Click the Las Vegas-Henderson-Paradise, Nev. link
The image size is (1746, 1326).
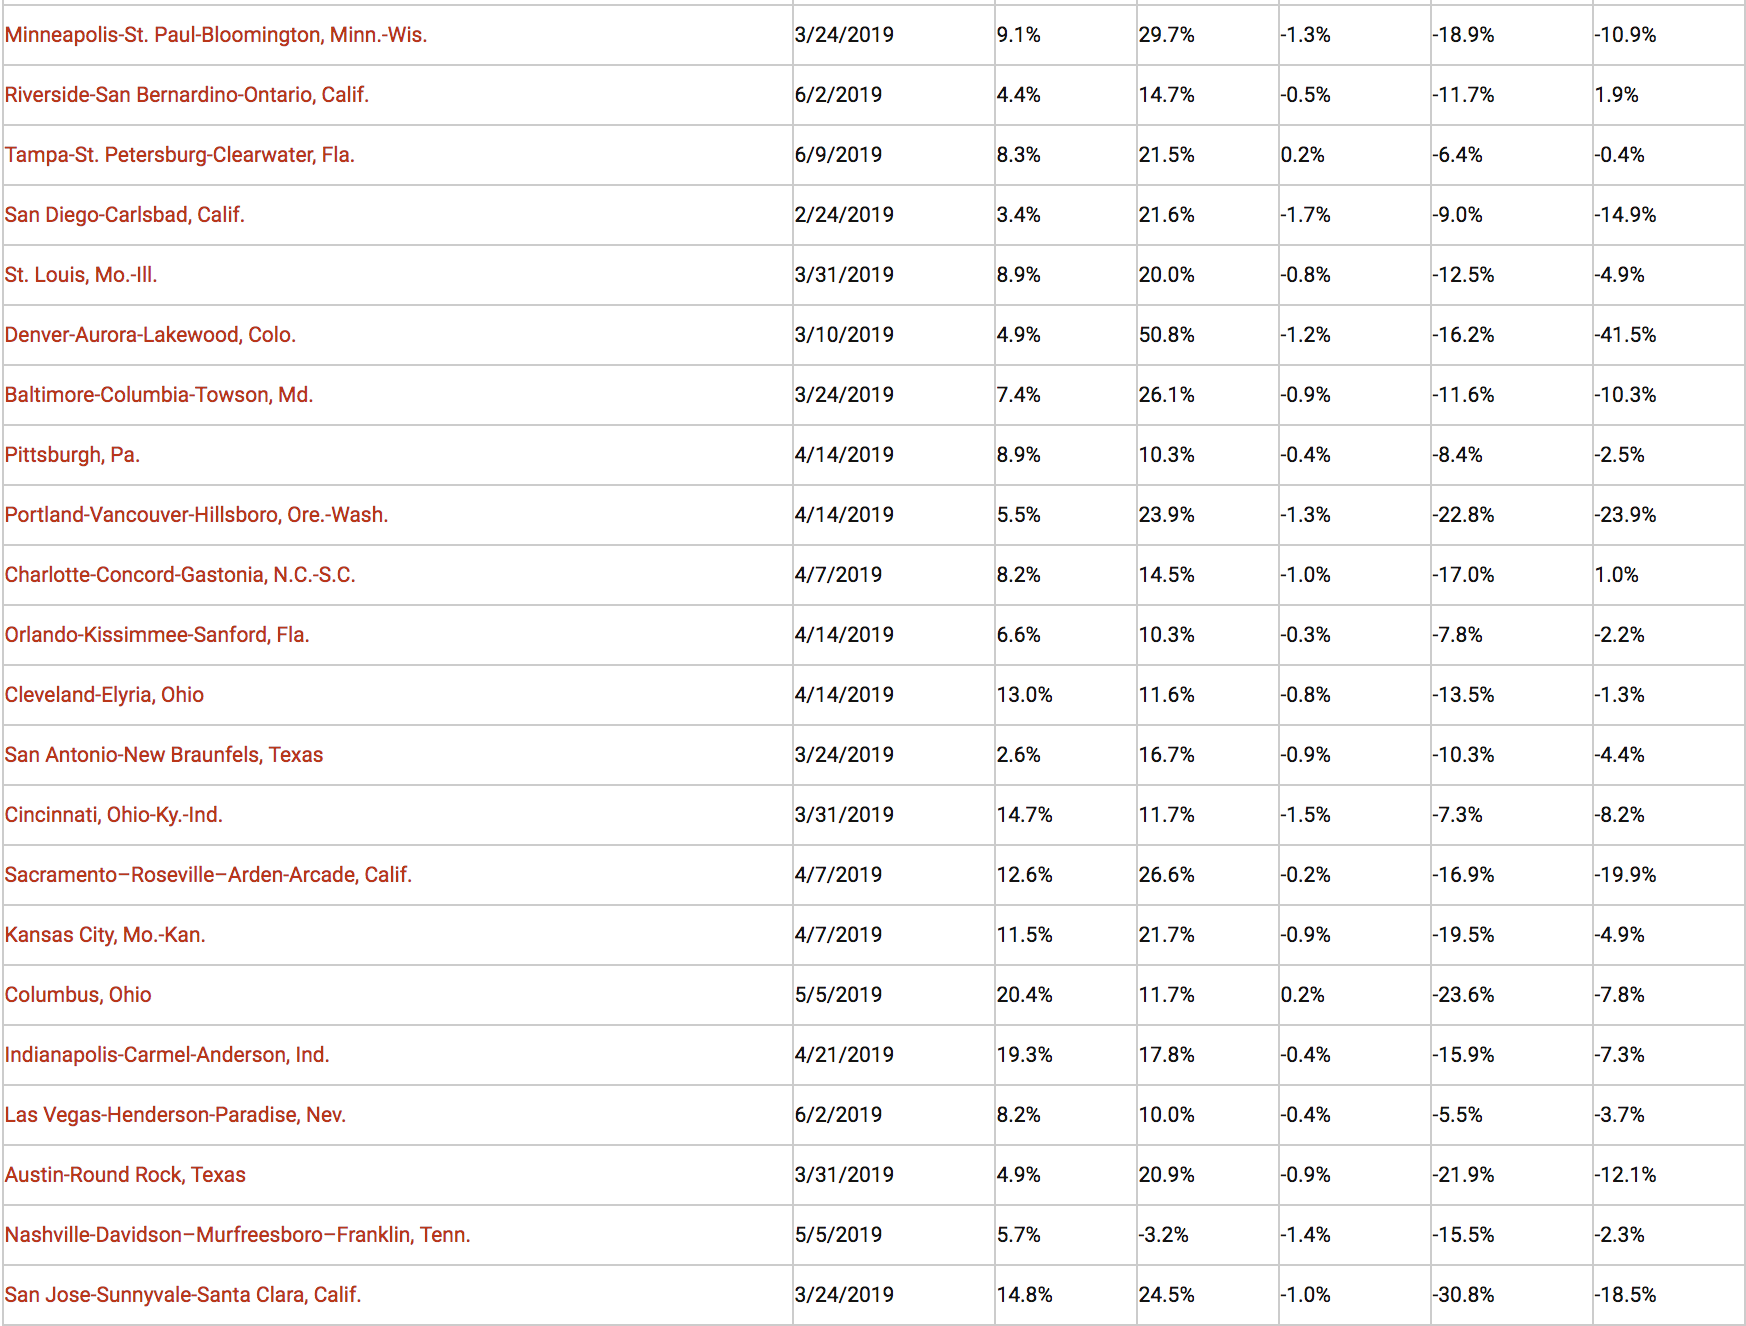point(175,1115)
